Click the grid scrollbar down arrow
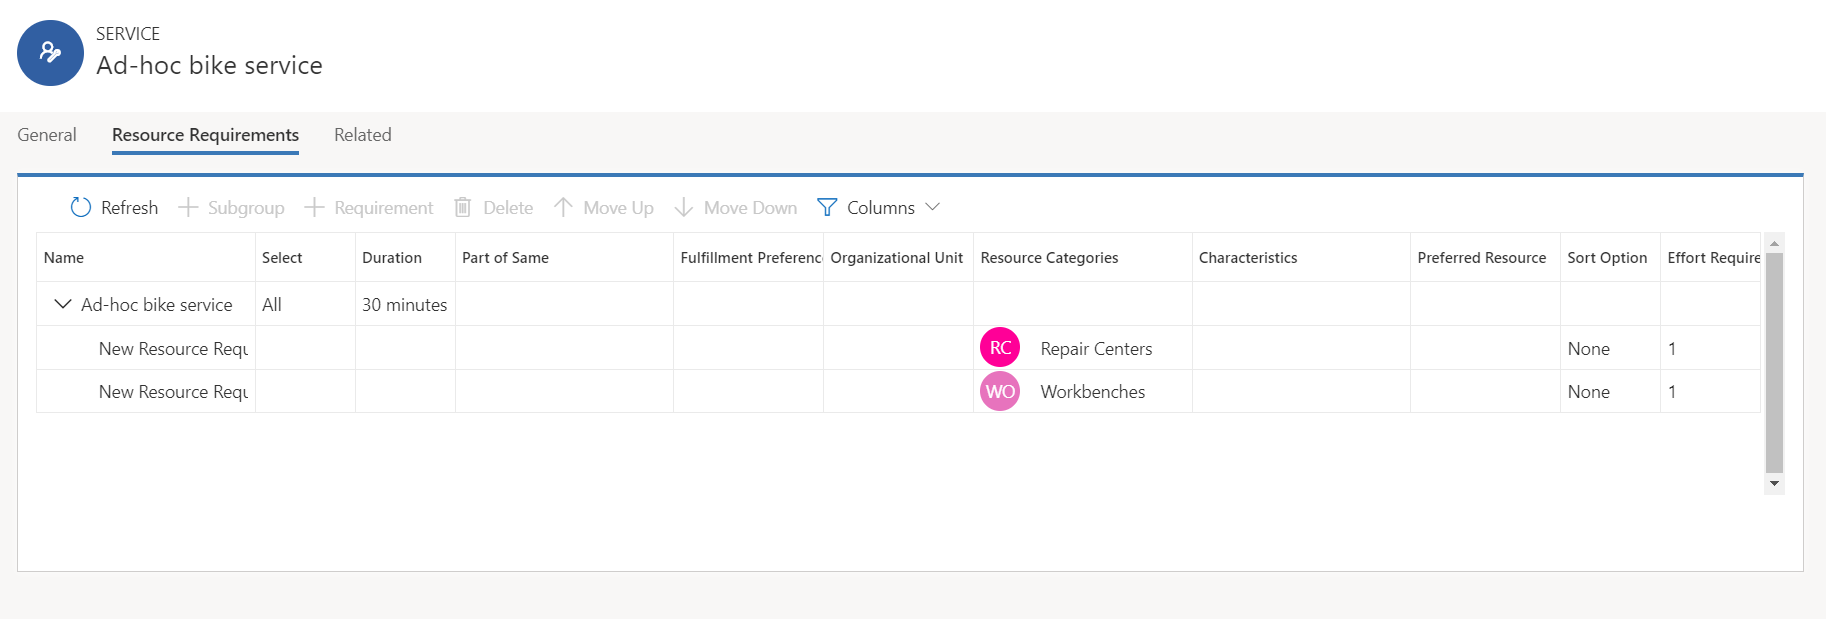Image resolution: width=1826 pixels, height=619 pixels. point(1774,484)
